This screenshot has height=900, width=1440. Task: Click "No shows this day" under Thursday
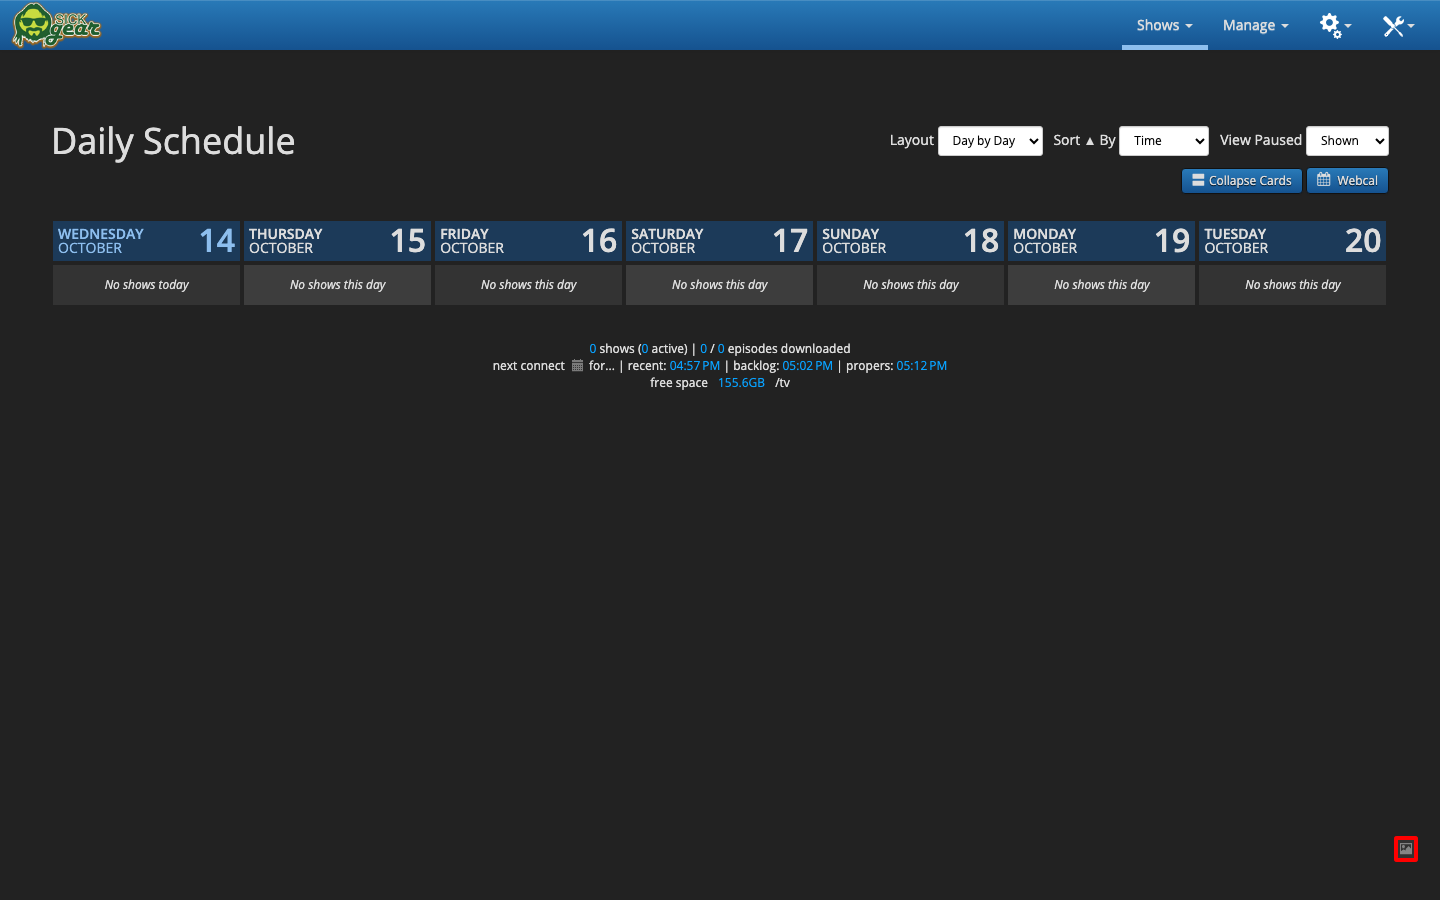point(337,285)
